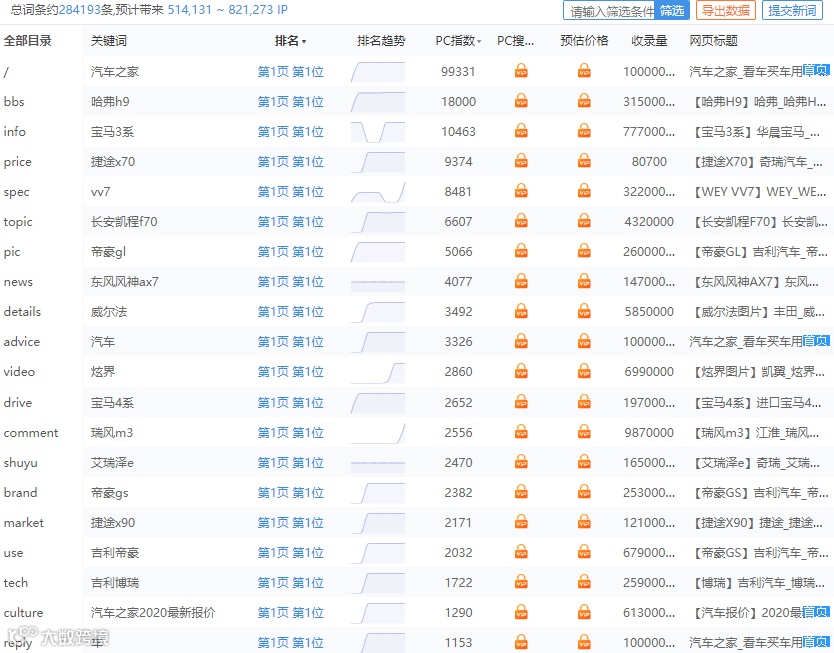Open 第1页 第1位 ranking link for 哈弗h9
This screenshot has height=653, width=834.
click(x=290, y=102)
